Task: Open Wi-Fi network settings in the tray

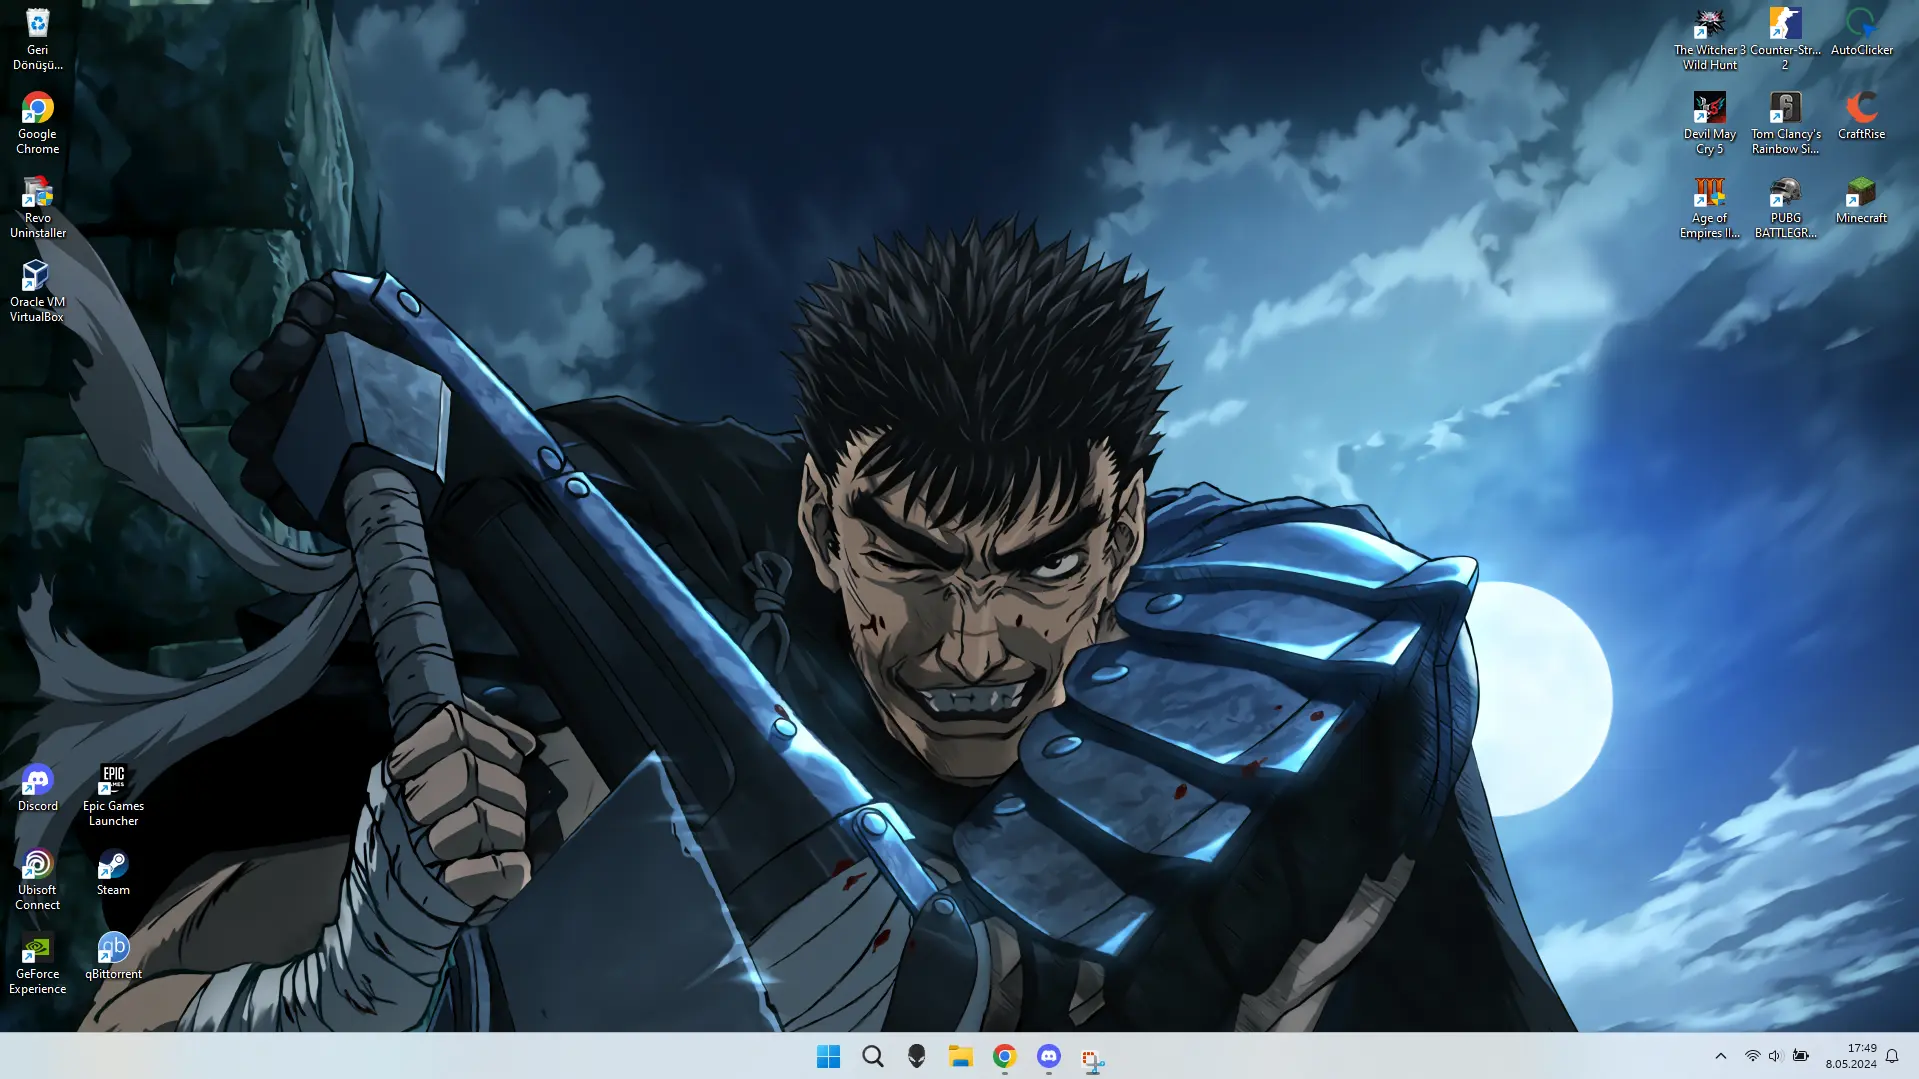Action: tap(1752, 1056)
